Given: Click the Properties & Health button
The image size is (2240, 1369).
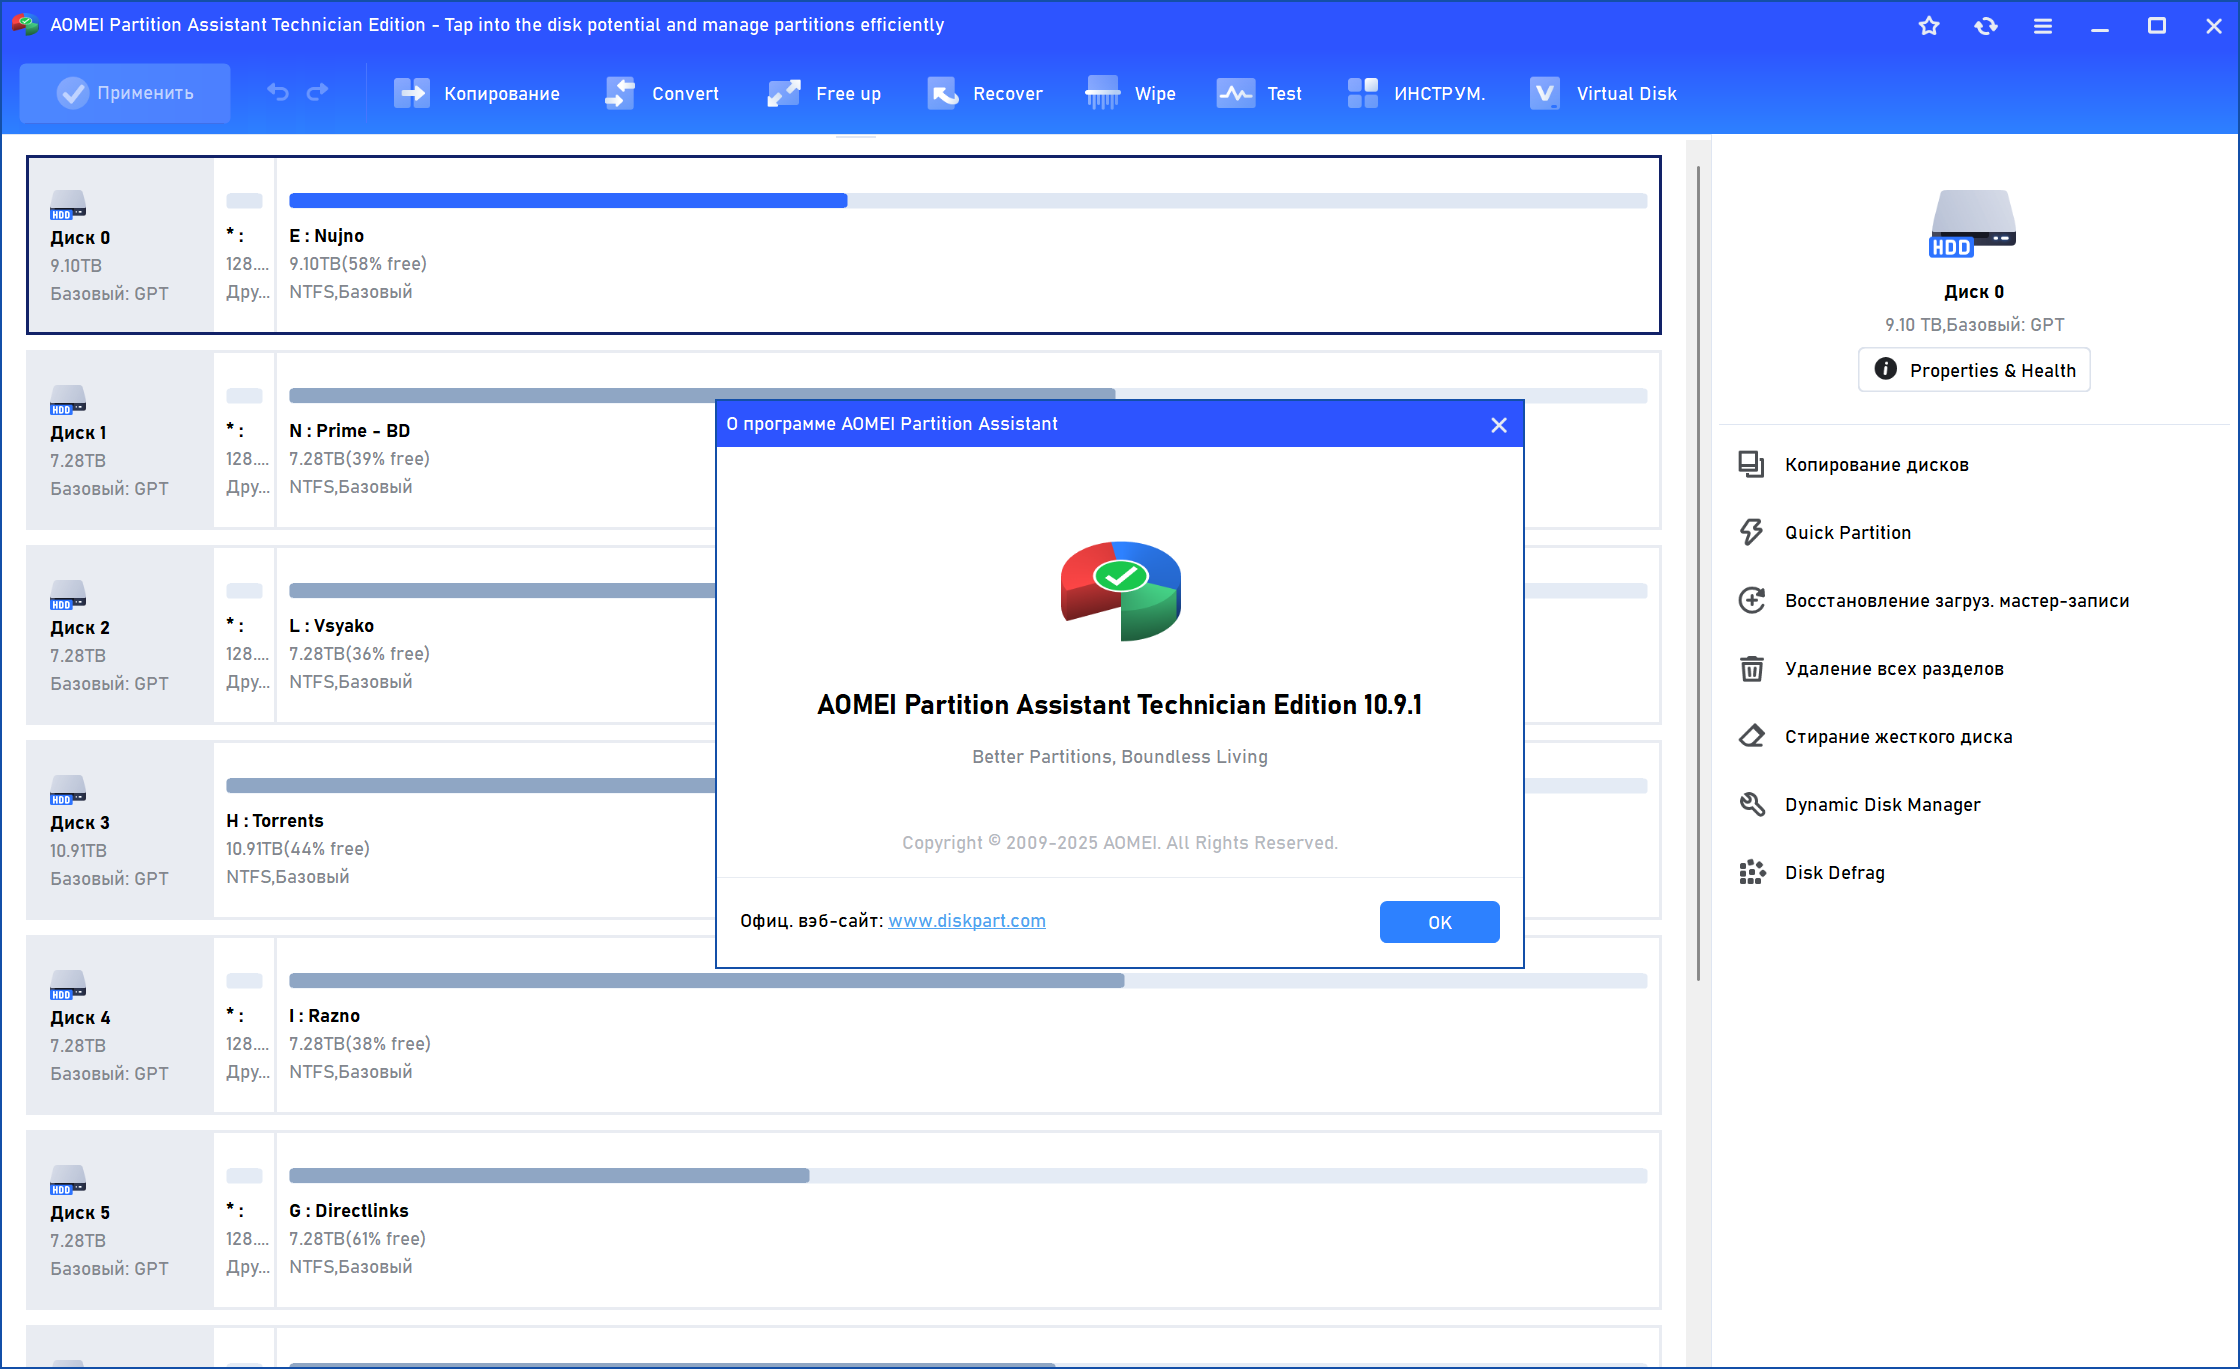Looking at the screenshot, I should (x=1974, y=370).
